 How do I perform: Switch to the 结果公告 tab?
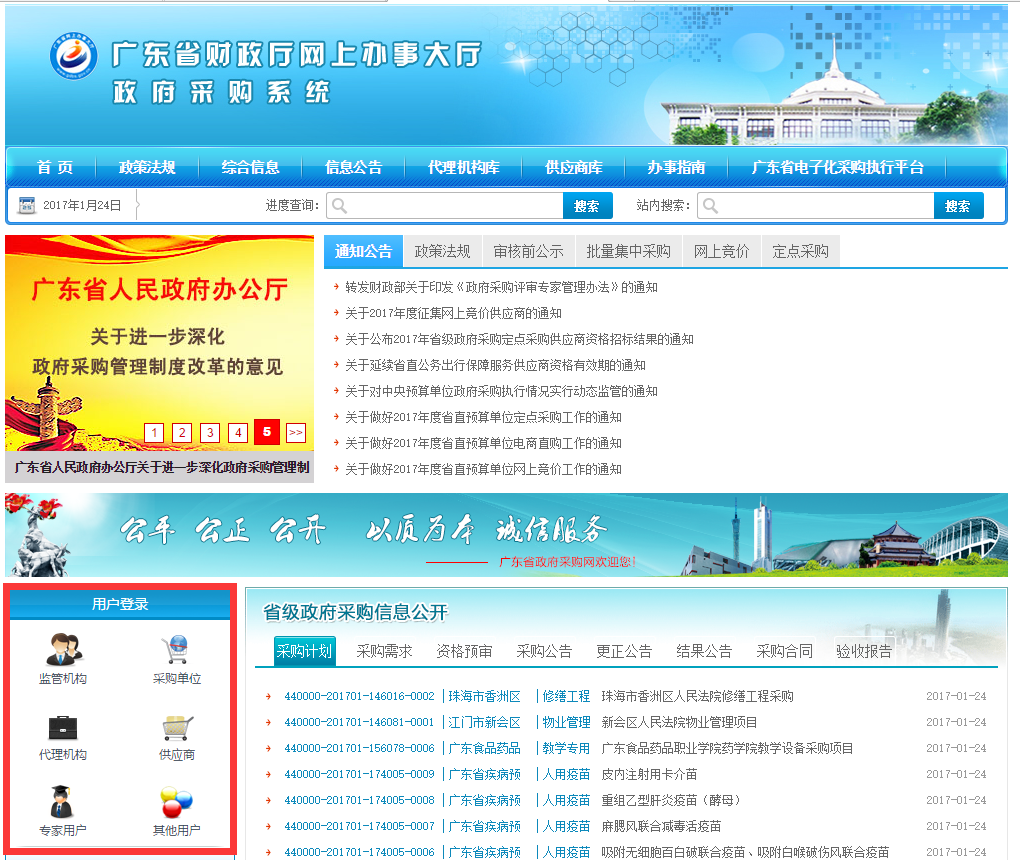(x=704, y=651)
